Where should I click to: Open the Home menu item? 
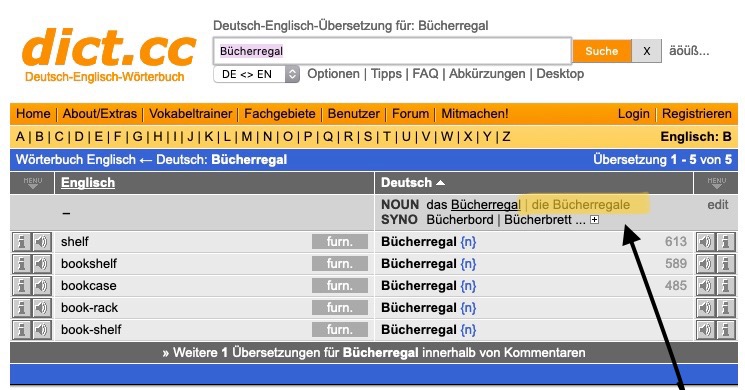pyautogui.click(x=33, y=114)
